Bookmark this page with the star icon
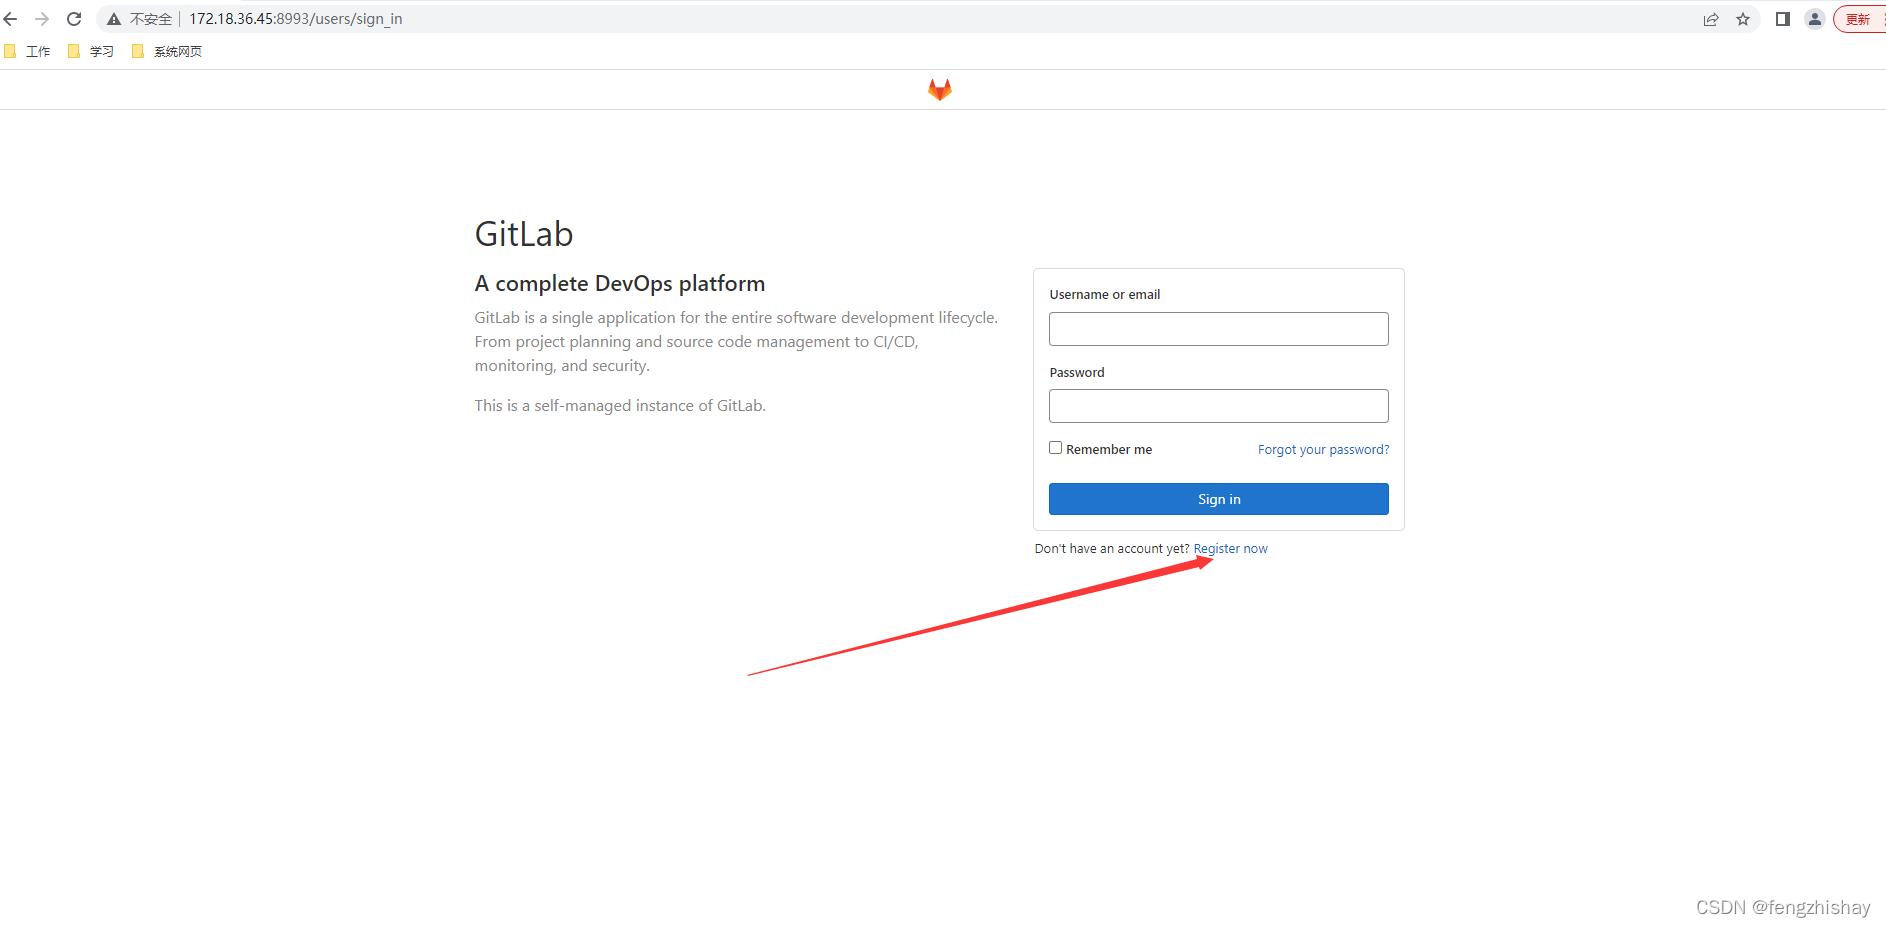This screenshot has height=927, width=1886. tap(1744, 18)
